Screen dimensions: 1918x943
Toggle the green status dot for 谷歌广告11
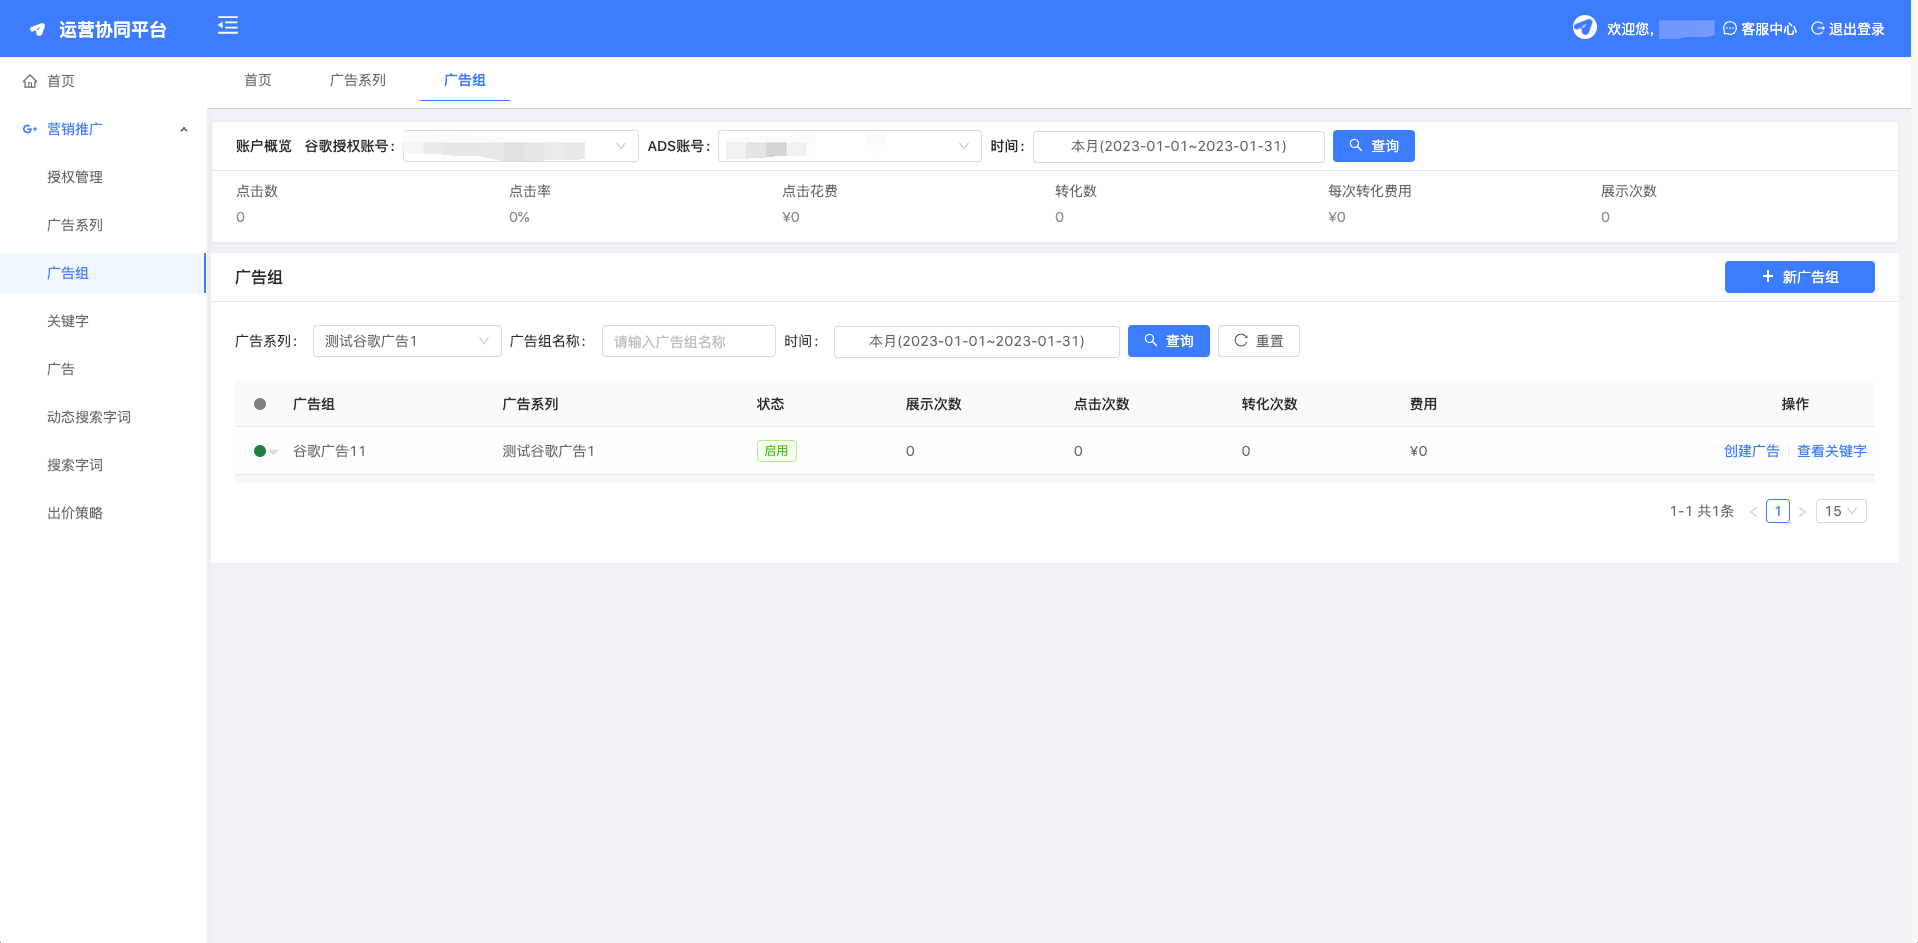tap(260, 451)
